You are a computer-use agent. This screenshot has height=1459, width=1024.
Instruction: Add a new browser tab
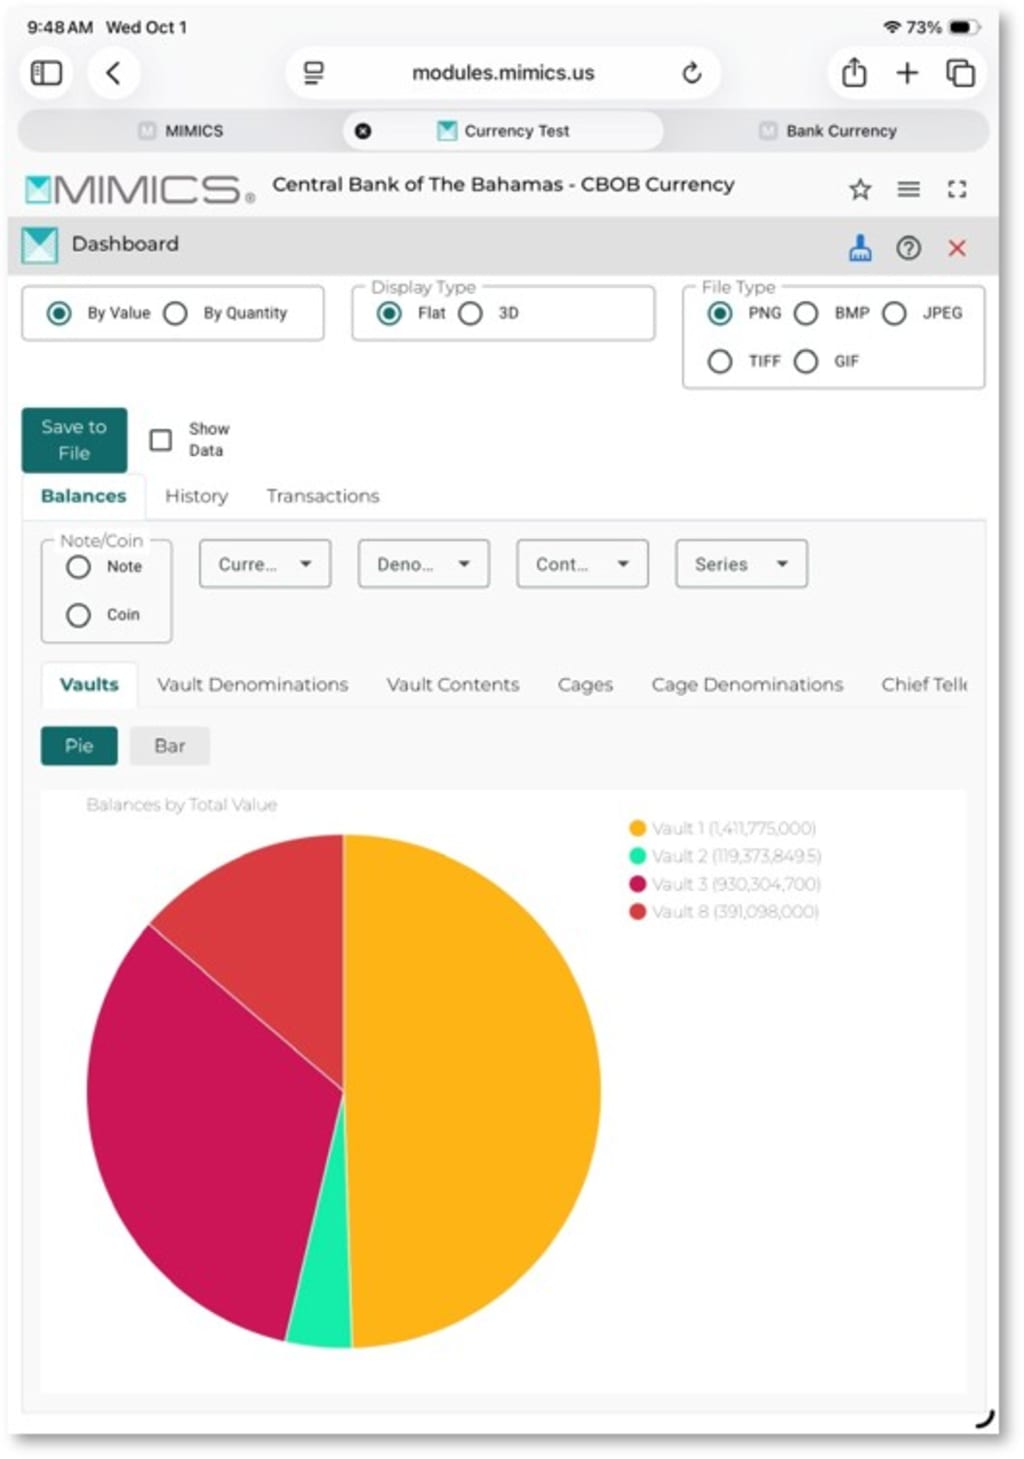(907, 73)
